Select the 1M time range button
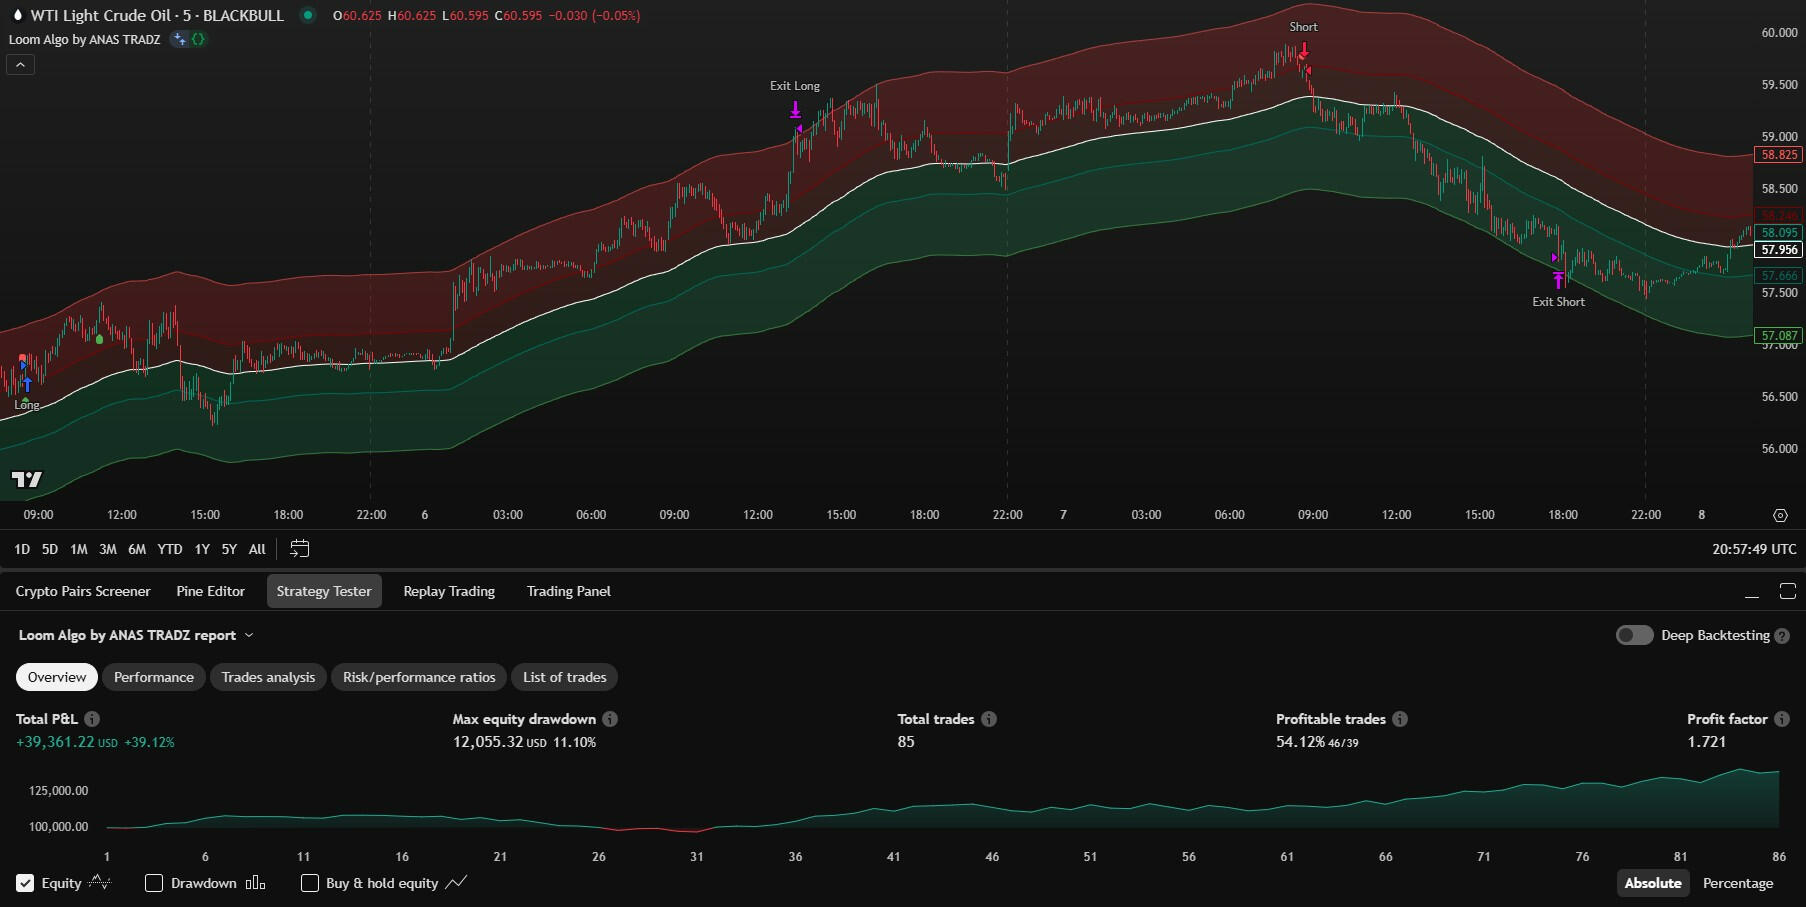 pos(79,549)
